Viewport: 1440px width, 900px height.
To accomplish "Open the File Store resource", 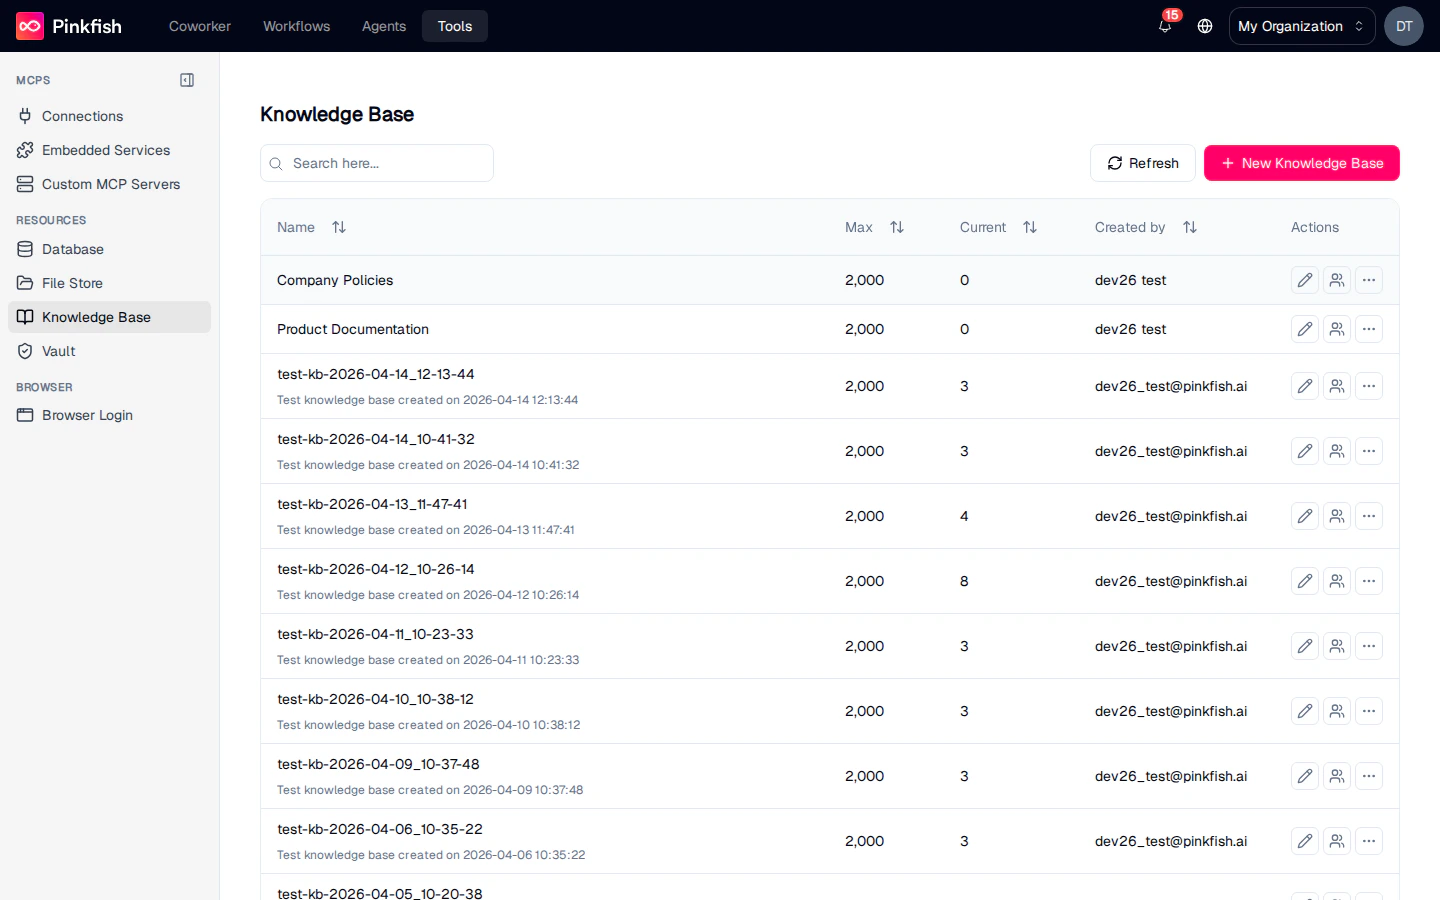I will click(x=71, y=283).
